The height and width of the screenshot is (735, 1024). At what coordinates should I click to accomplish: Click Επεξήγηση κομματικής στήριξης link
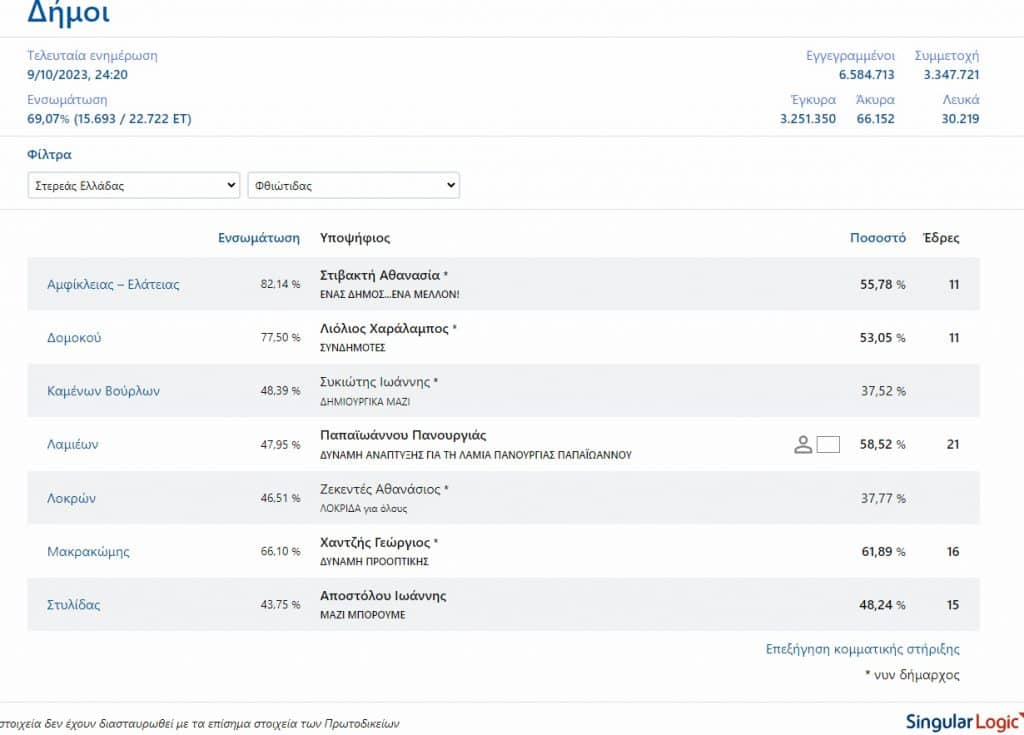pos(863,649)
